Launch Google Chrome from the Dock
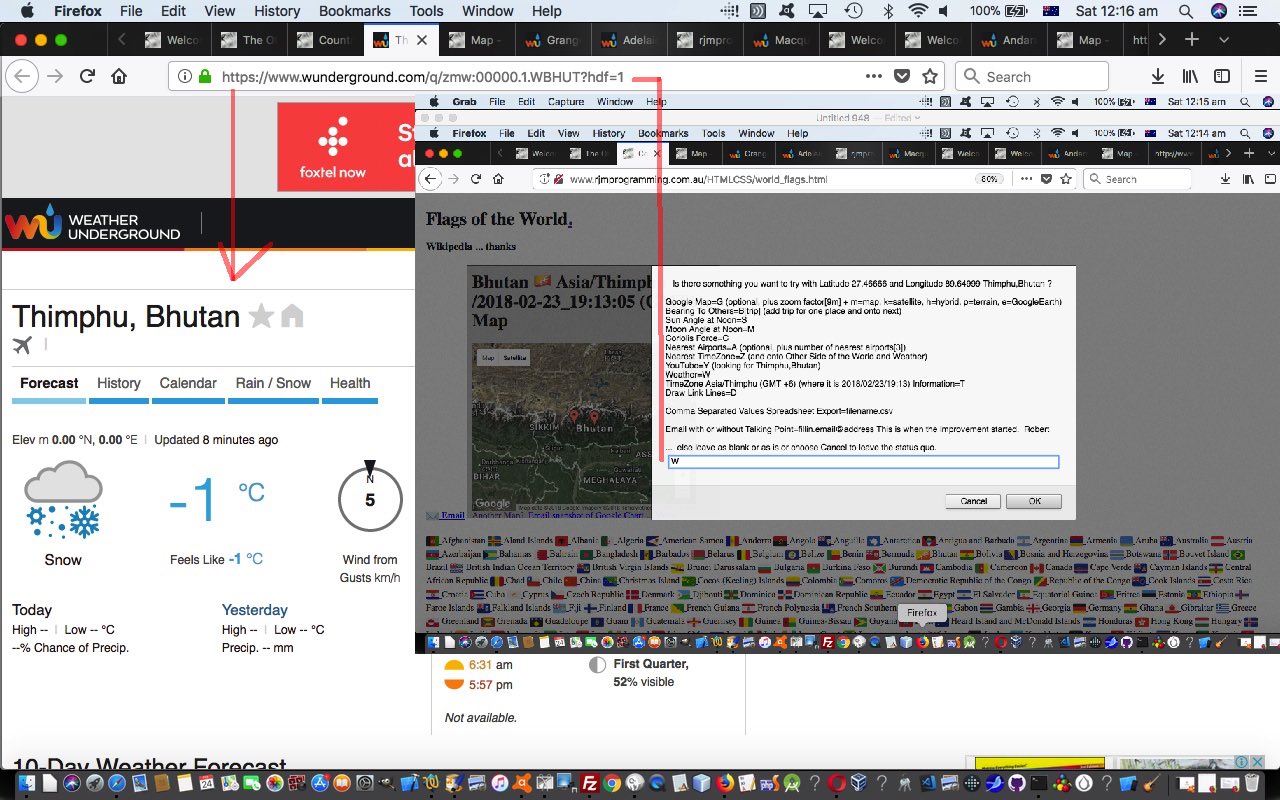The width and height of the screenshot is (1280, 800). pos(611,783)
